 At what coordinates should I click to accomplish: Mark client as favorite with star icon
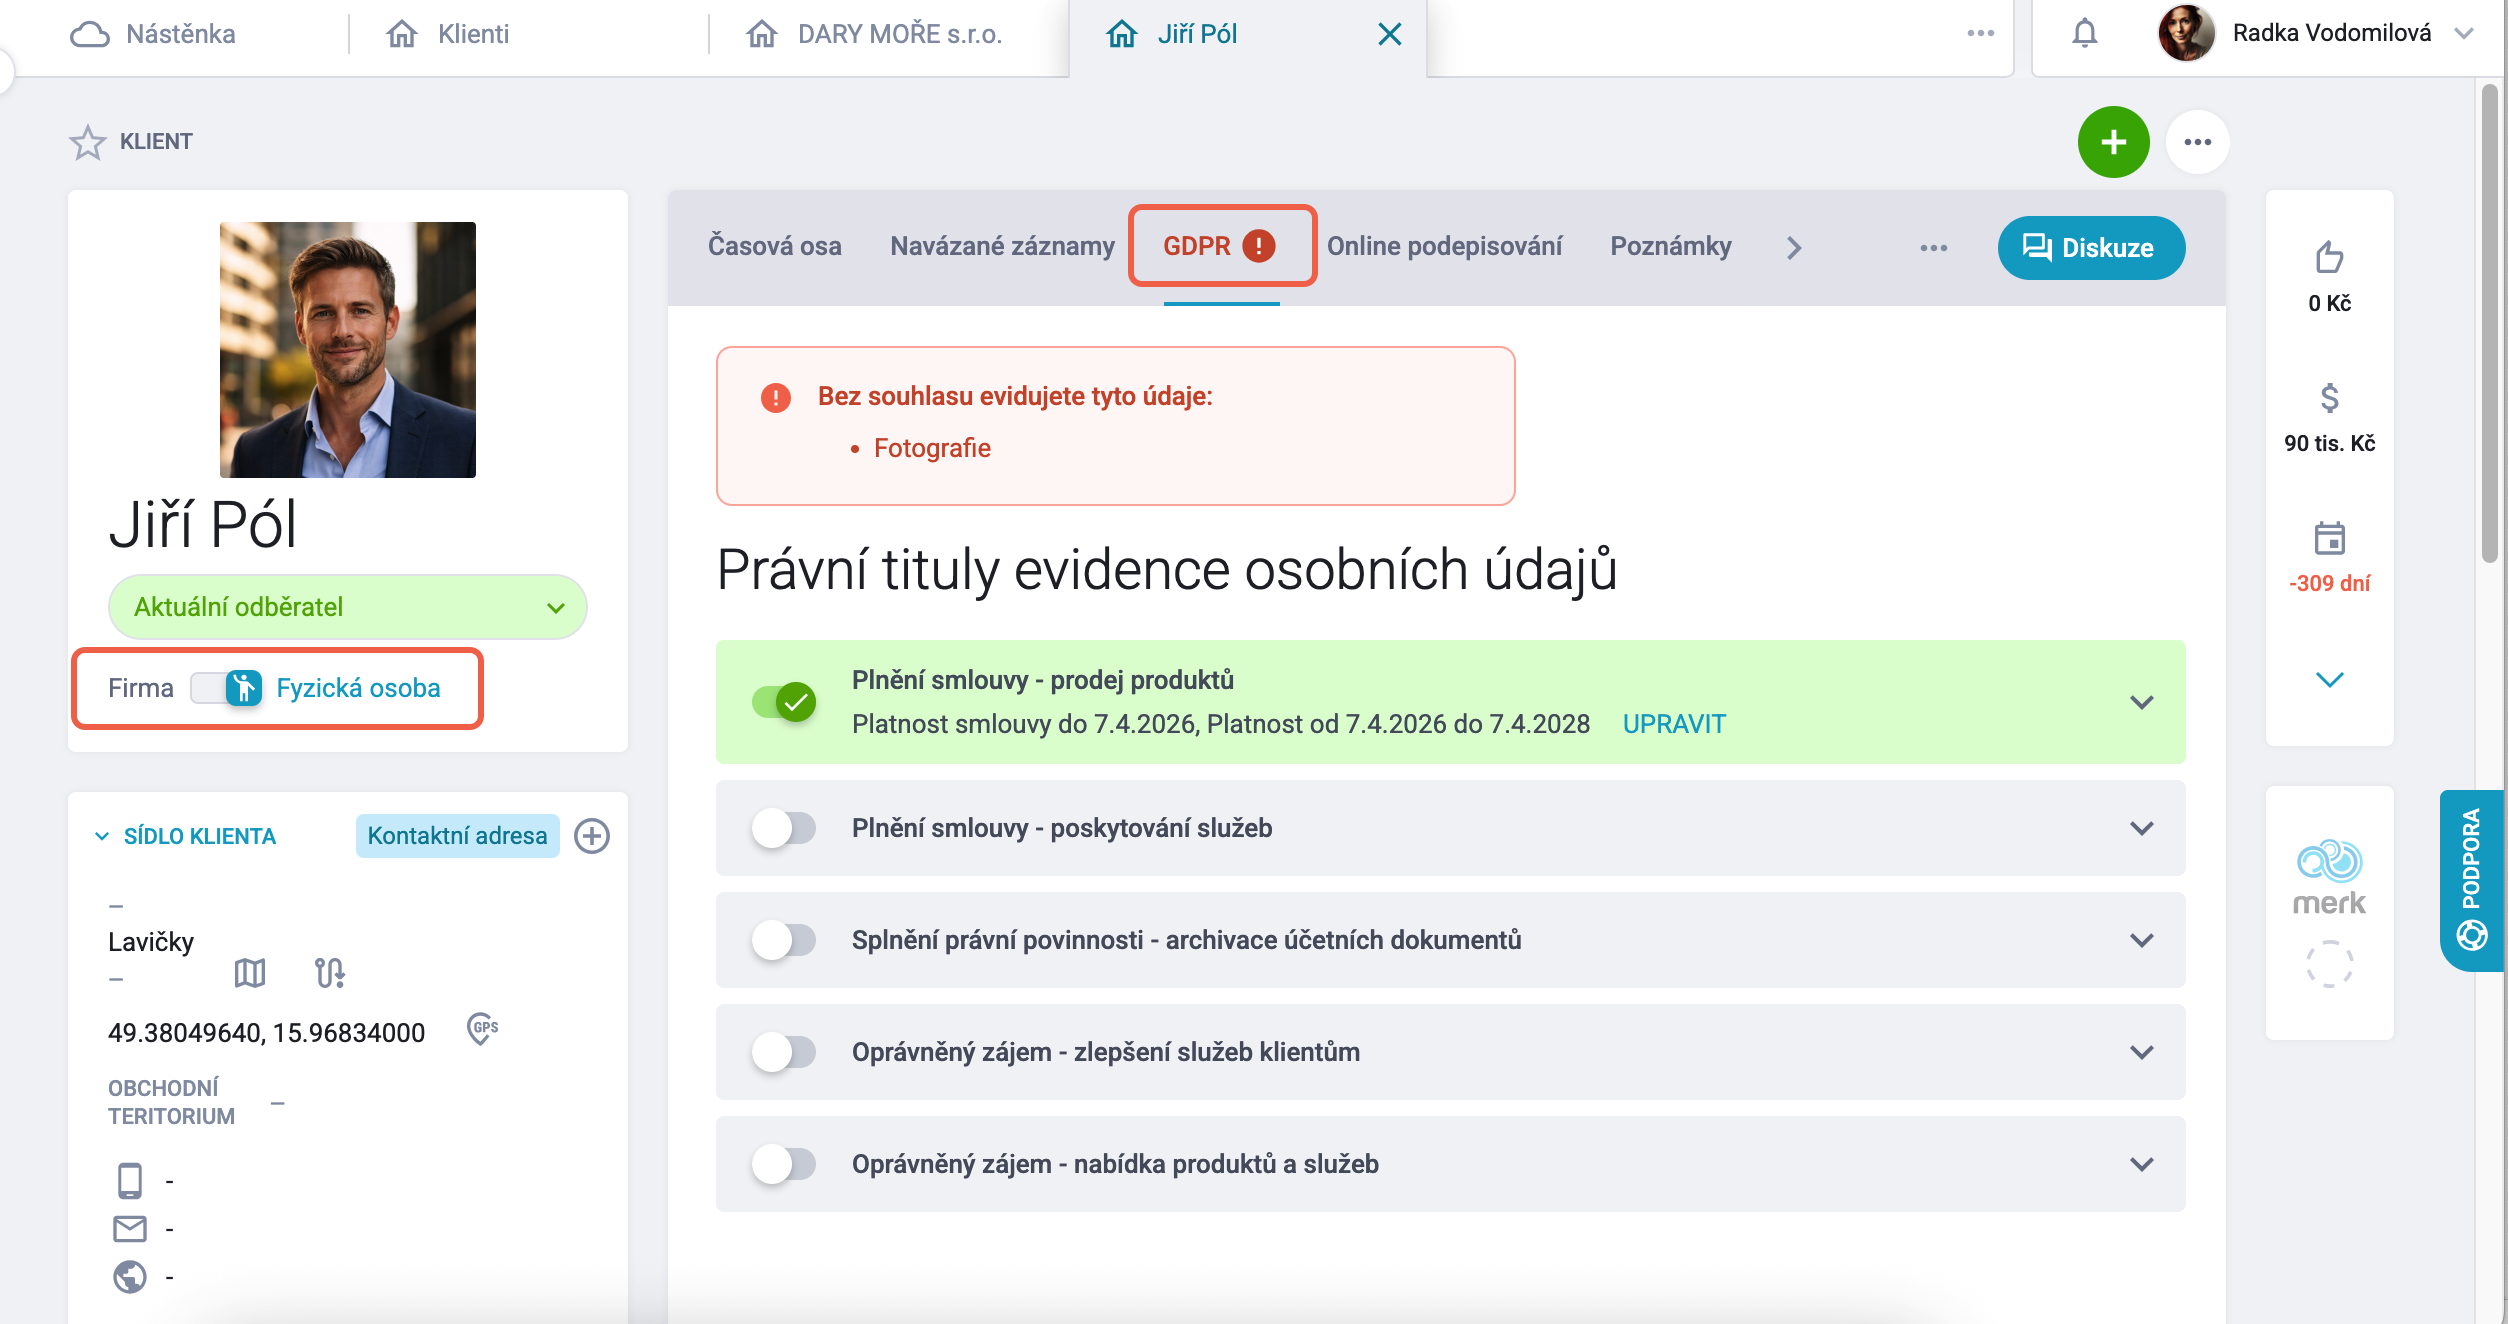(87, 142)
